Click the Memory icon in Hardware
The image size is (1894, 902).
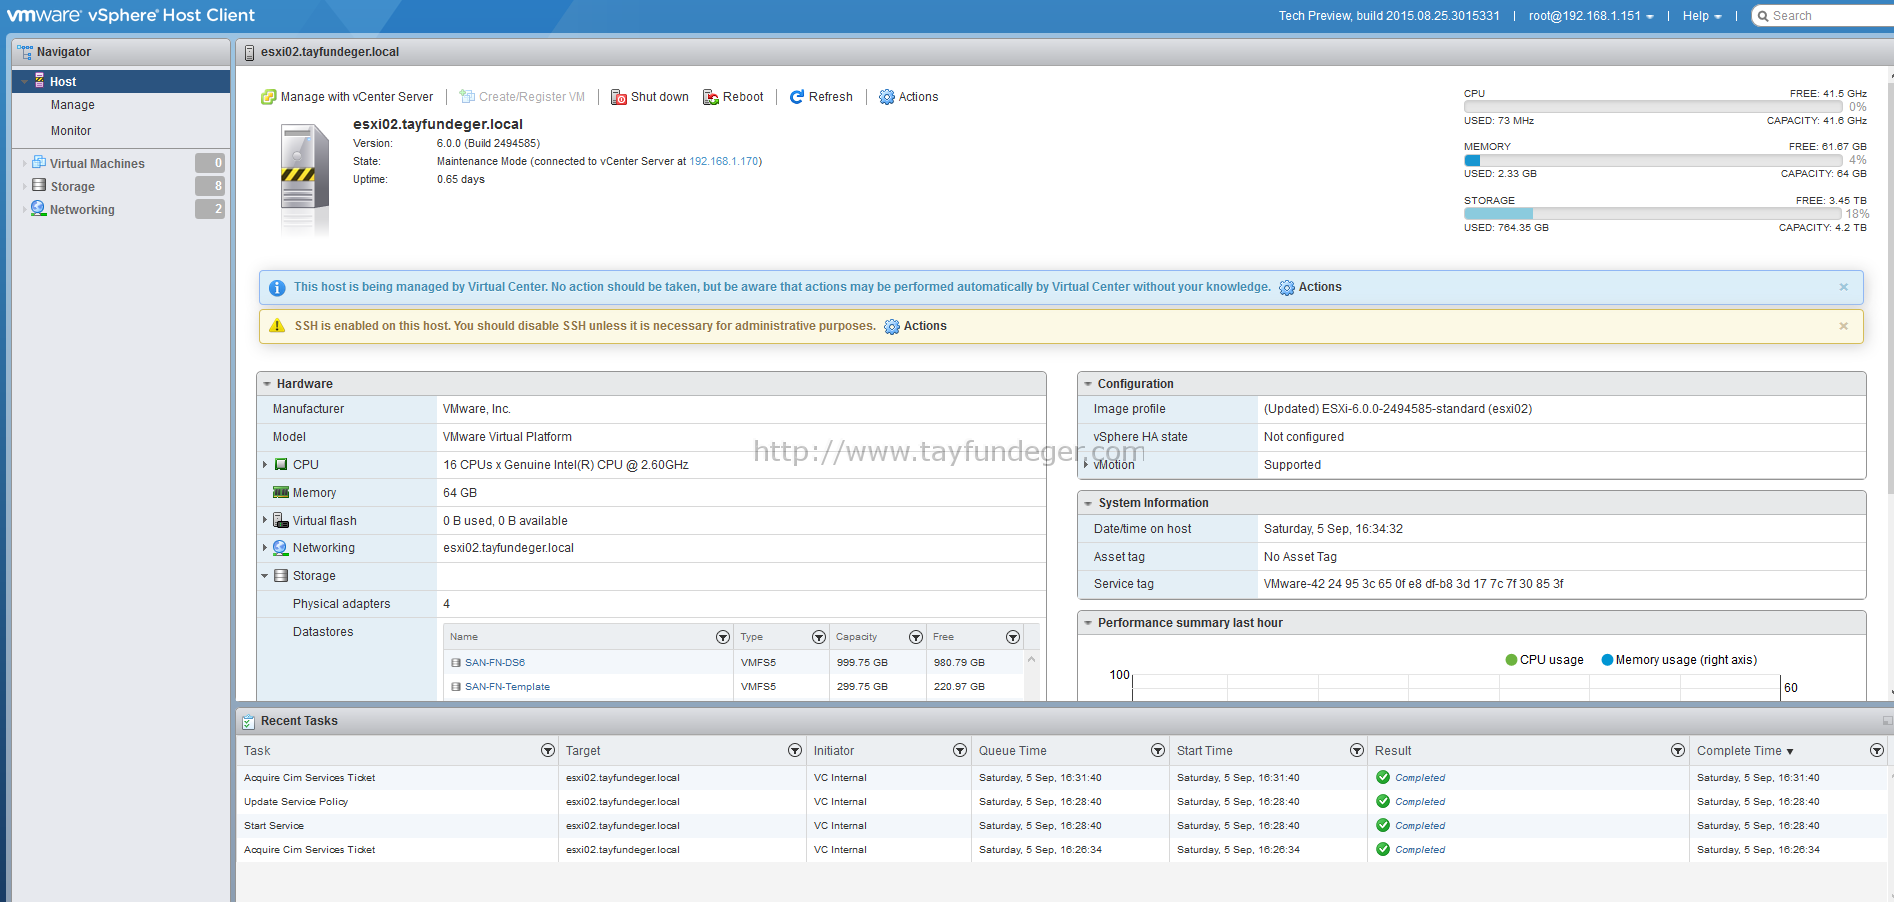281,493
